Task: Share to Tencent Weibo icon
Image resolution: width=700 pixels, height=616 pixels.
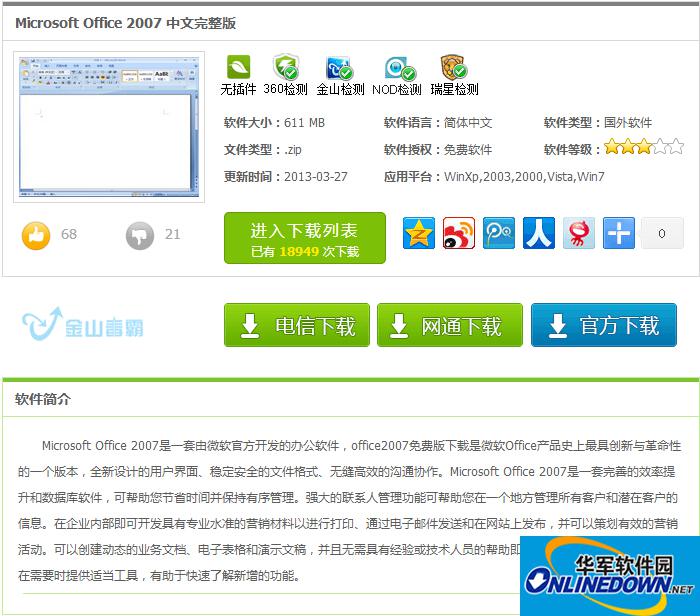Action: pyautogui.click(x=499, y=233)
